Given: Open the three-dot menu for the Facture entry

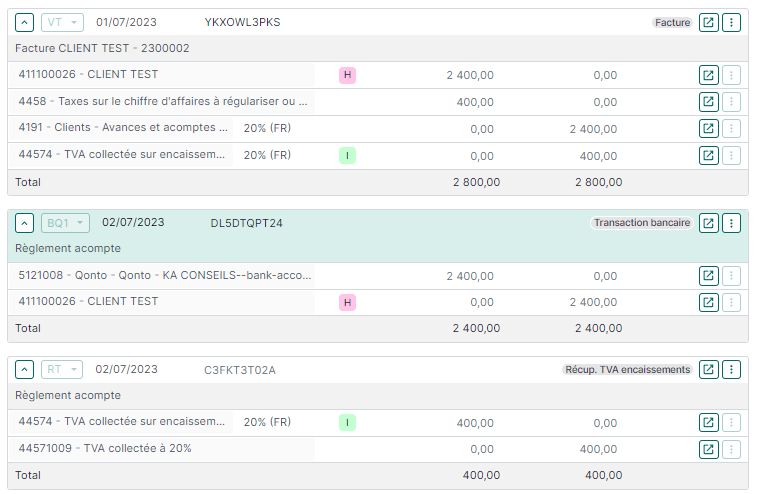Looking at the screenshot, I should tap(731, 22).
